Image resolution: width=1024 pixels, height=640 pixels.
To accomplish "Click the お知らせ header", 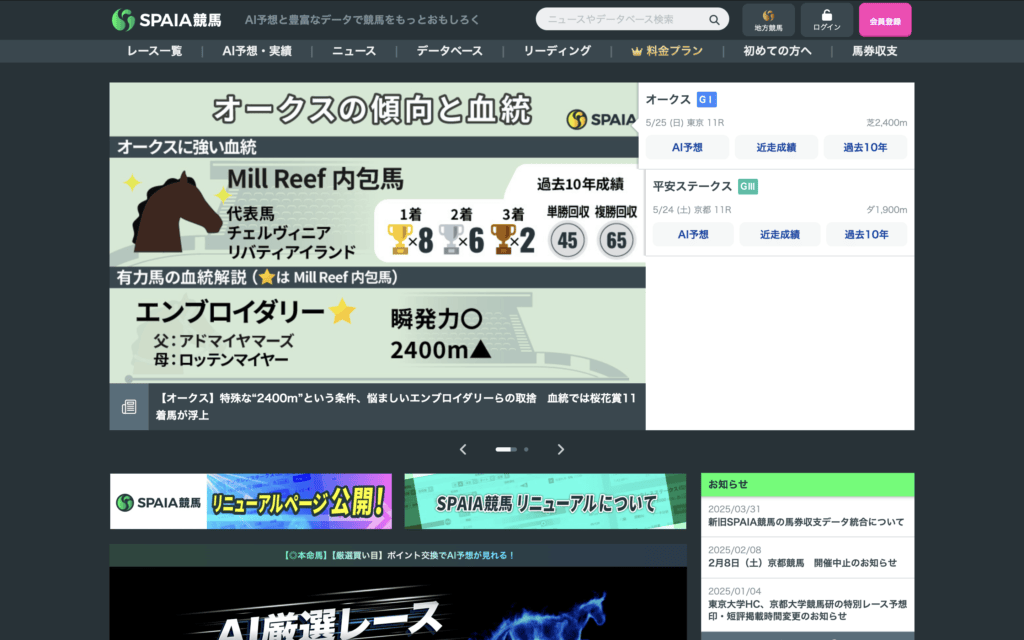I will pos(808,485).
